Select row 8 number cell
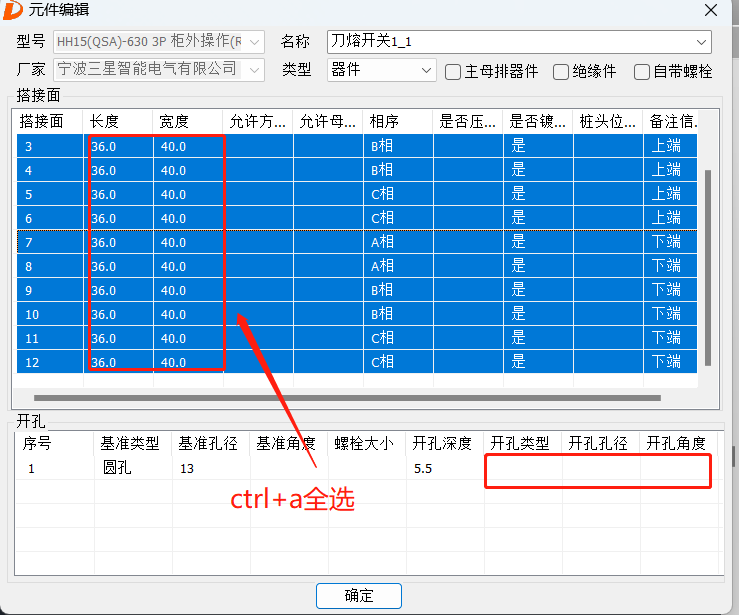Image resolution: width=739 pixels, height=615 pixels. tap(49, 266)
